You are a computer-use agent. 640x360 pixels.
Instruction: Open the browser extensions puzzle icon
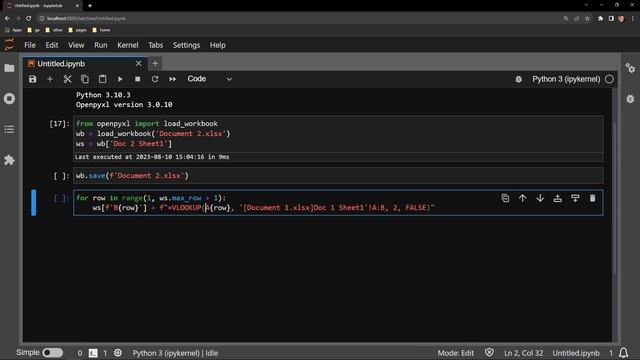click(600, 18)
